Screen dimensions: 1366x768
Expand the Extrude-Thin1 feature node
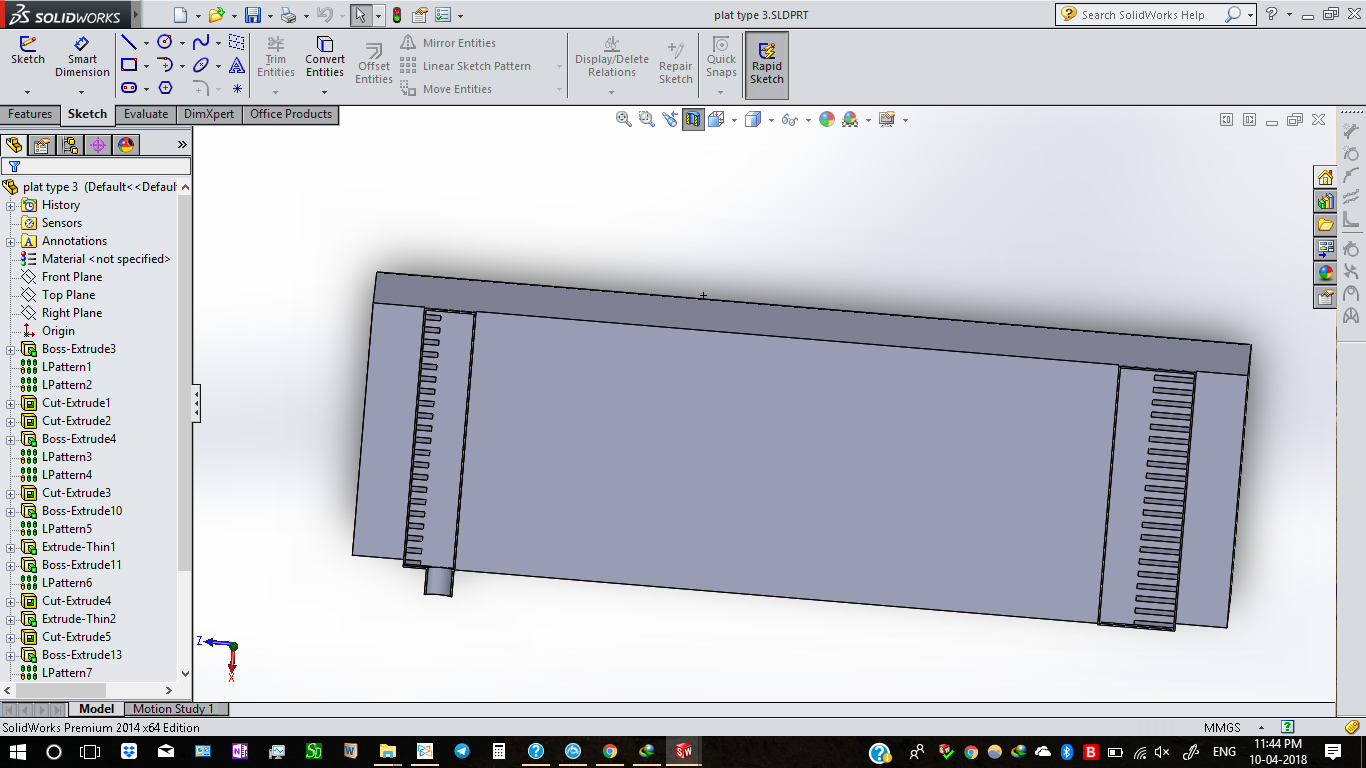coord(11,547)
